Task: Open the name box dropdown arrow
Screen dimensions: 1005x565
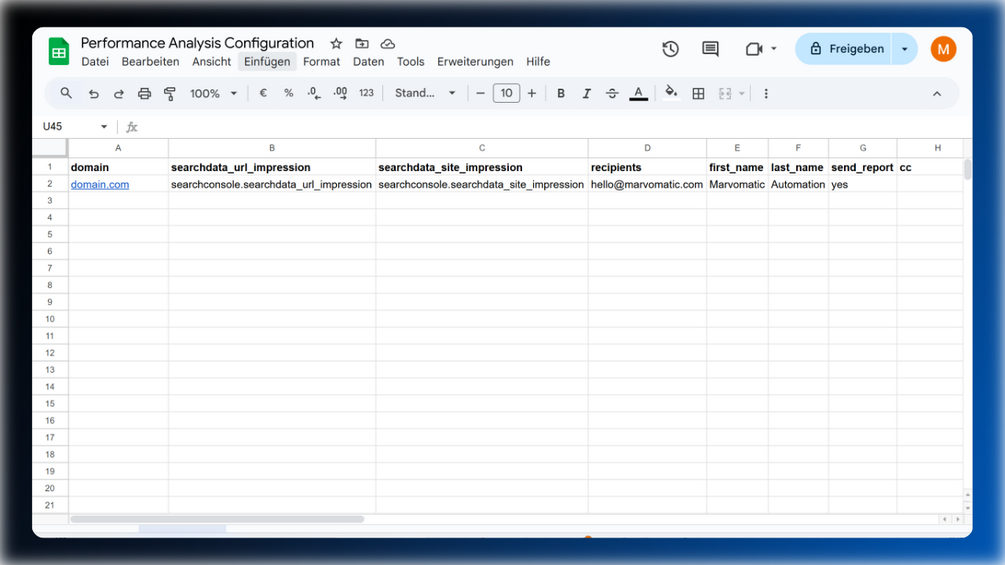Action: point(104,127)
